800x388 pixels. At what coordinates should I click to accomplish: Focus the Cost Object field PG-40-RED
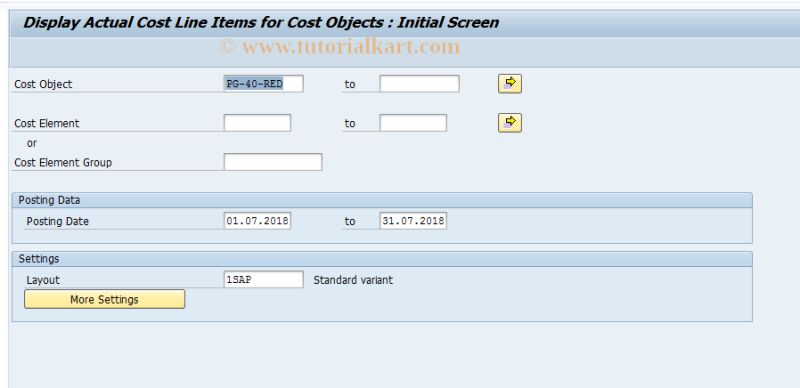tap(263, 84)
